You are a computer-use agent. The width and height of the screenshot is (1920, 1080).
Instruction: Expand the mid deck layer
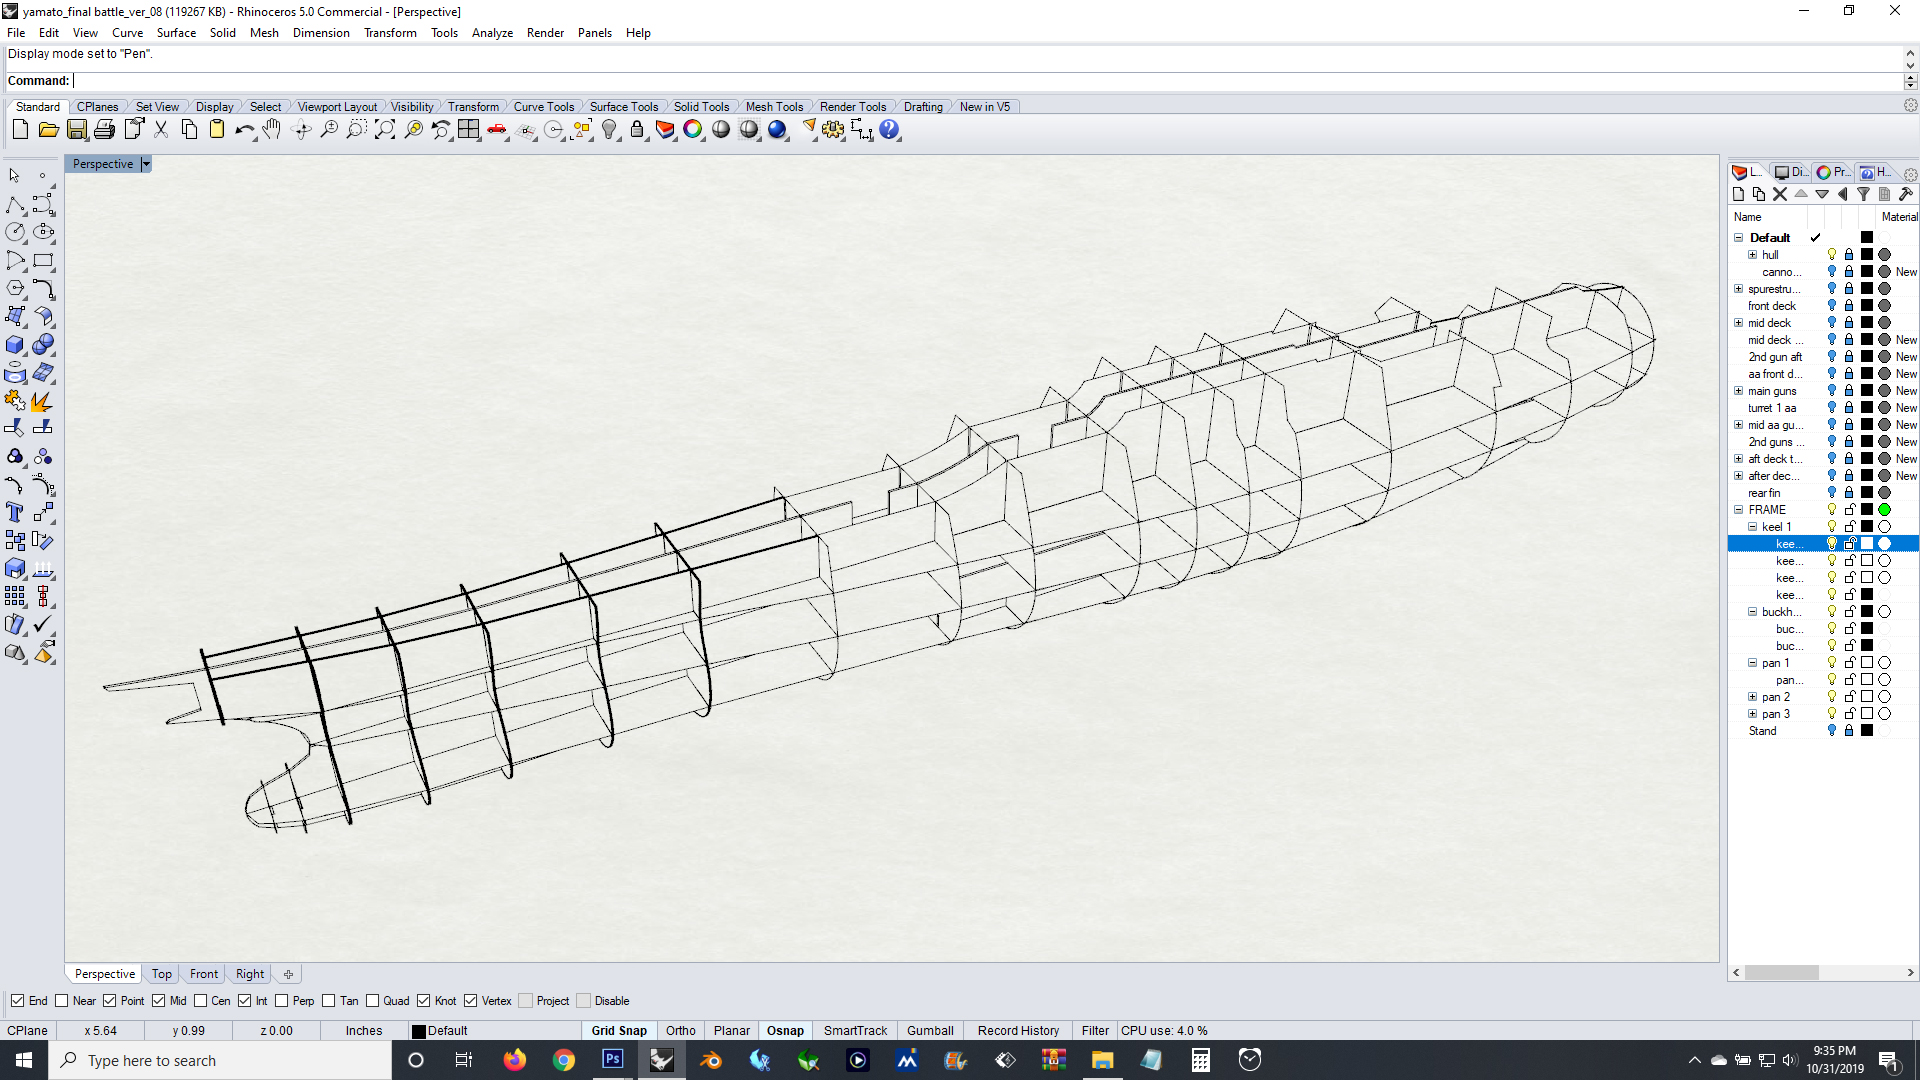(1739, 323)
